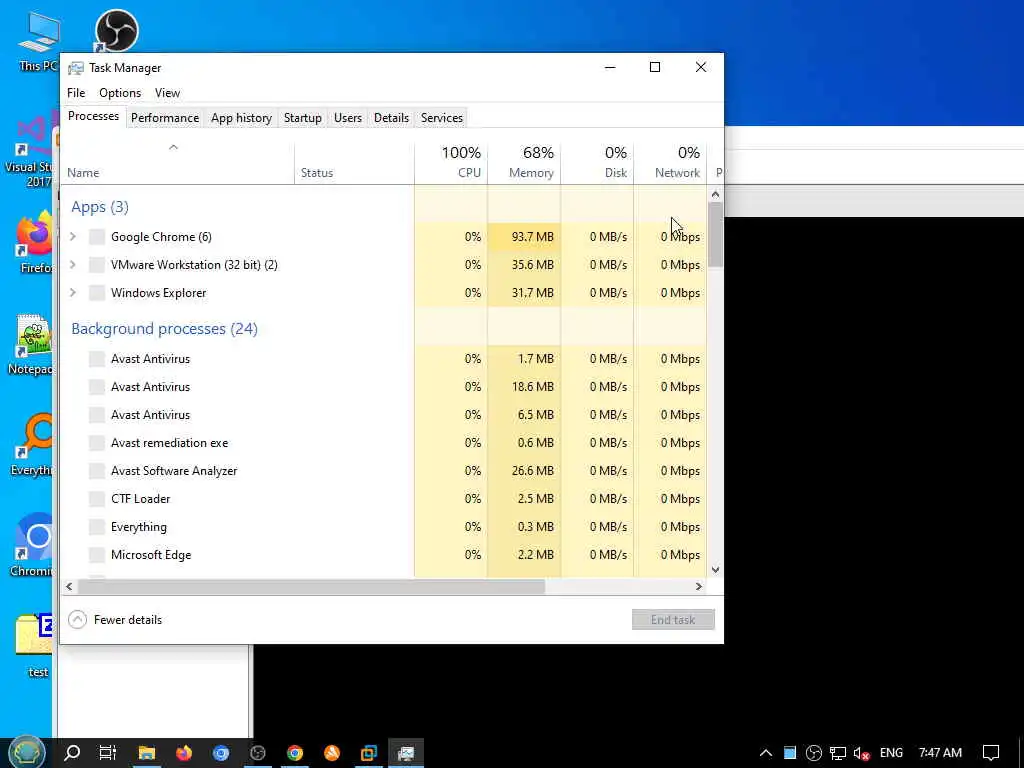Click the horizontal scrollbar left arrow
Image resolution: width=1024 pixels, height=768 pixels.
69,586
